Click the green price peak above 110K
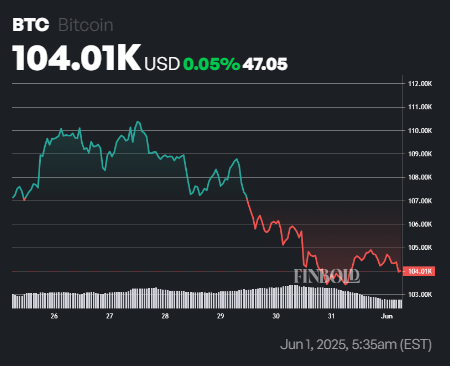 point(138,122)
